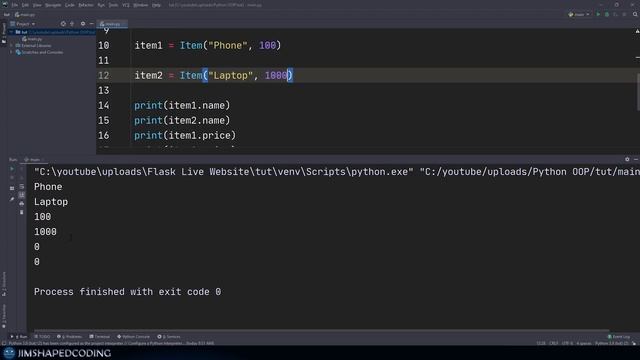Open the Window menu
The image size is (640, 360).
[141, 5]
